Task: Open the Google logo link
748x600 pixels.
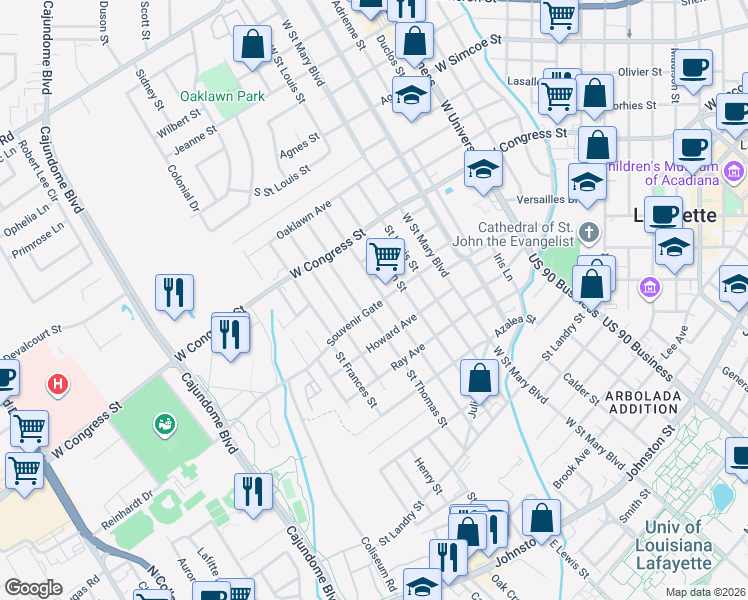Action: tap(33, 588)
